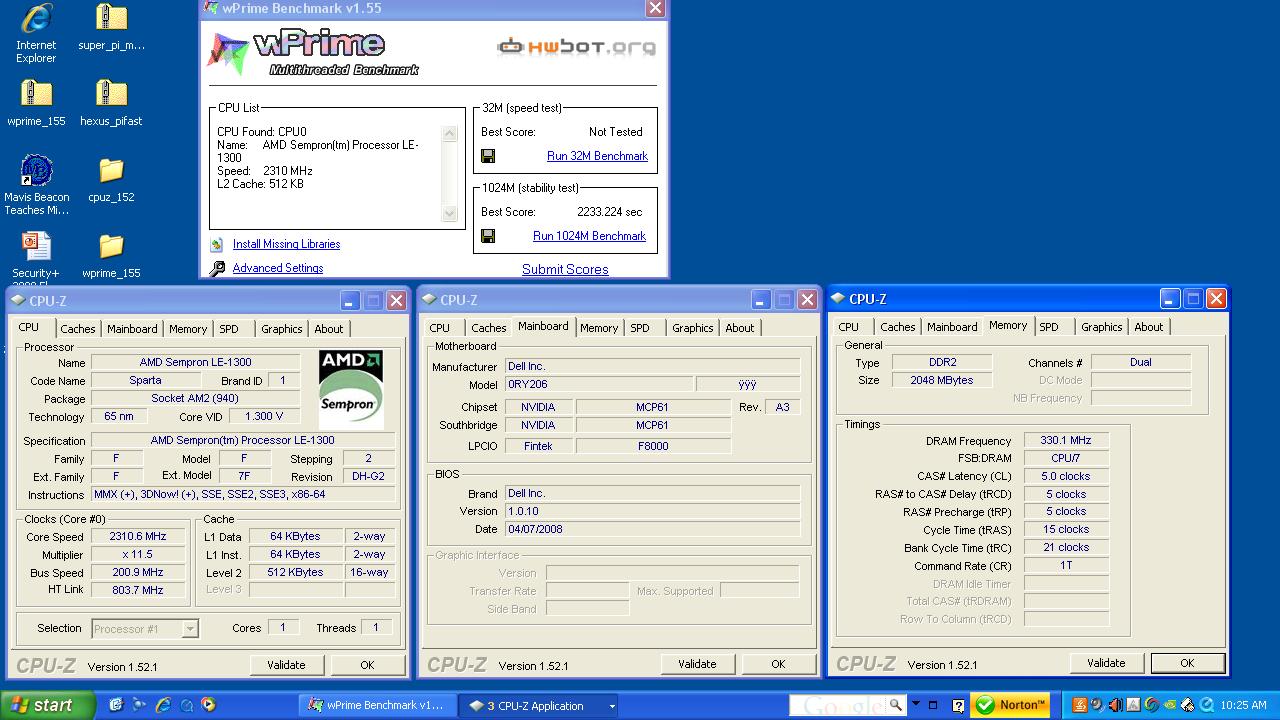This screenshot has width=1280, height=720.
Task: Open the Java icon in system tray
Action: click(x=1079, y=705)
